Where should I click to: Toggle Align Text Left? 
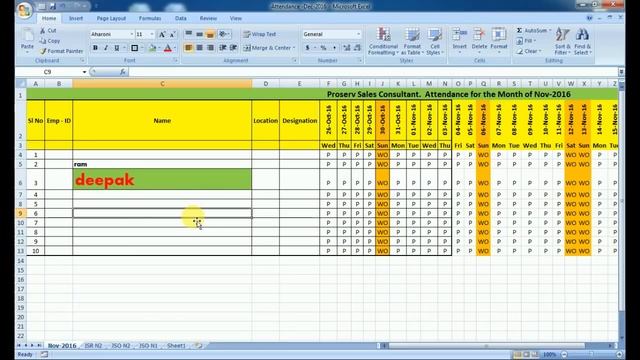189,48
